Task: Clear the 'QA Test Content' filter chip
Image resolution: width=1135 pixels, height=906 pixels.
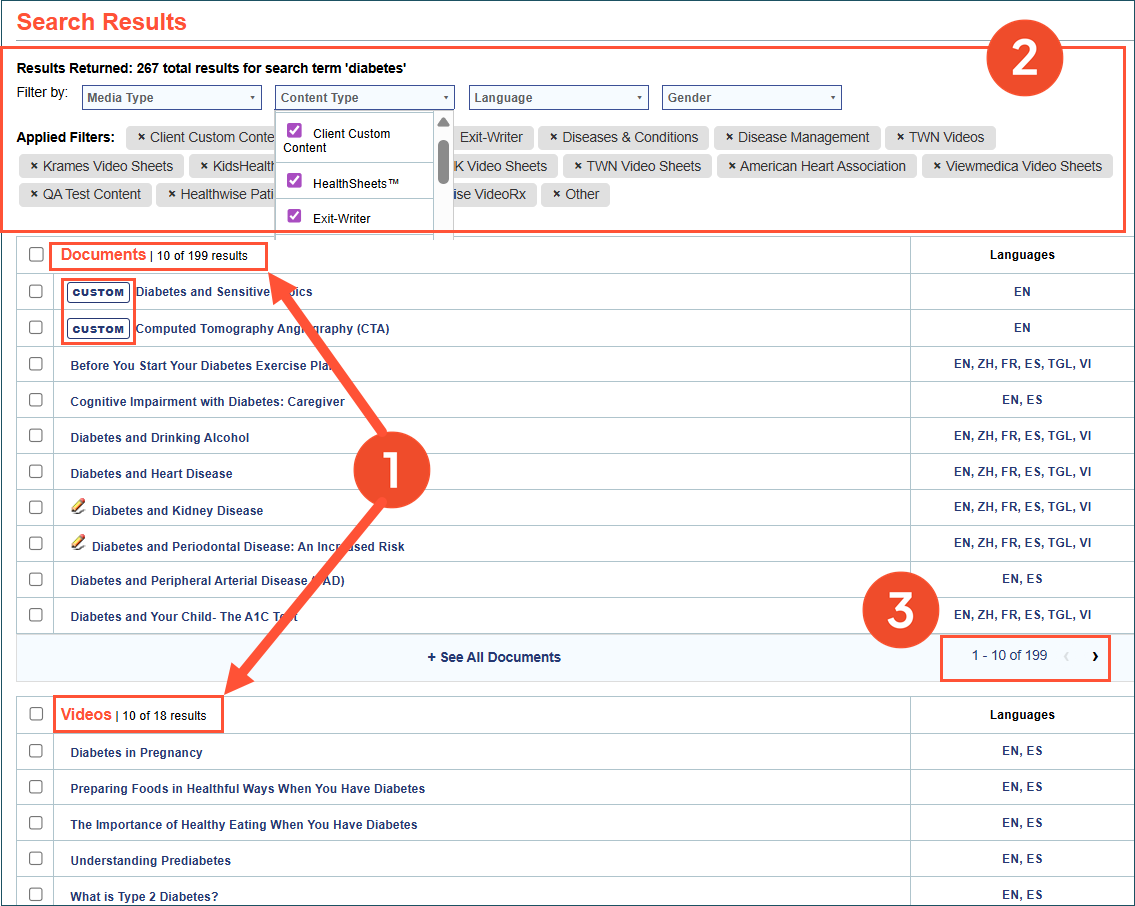Action: click(x=35, y=194)
